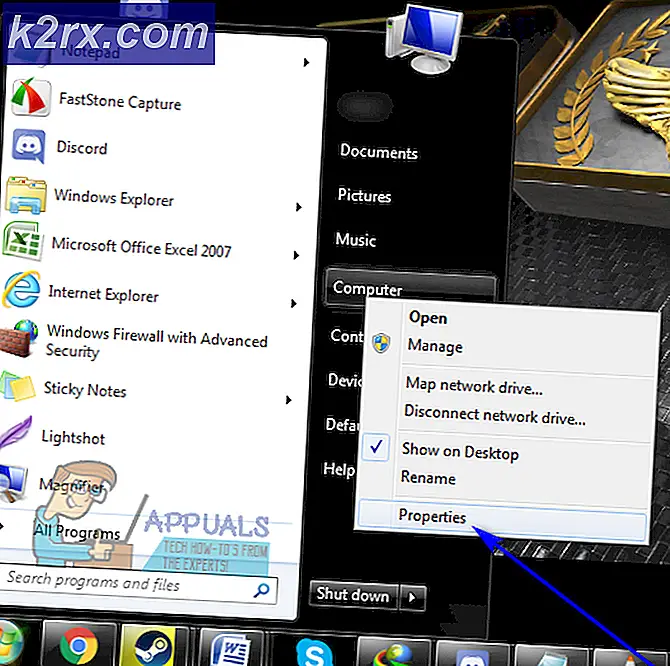The image size is (670, 666).
Task: Click the Search programs and files box
Action: [138, 583]
